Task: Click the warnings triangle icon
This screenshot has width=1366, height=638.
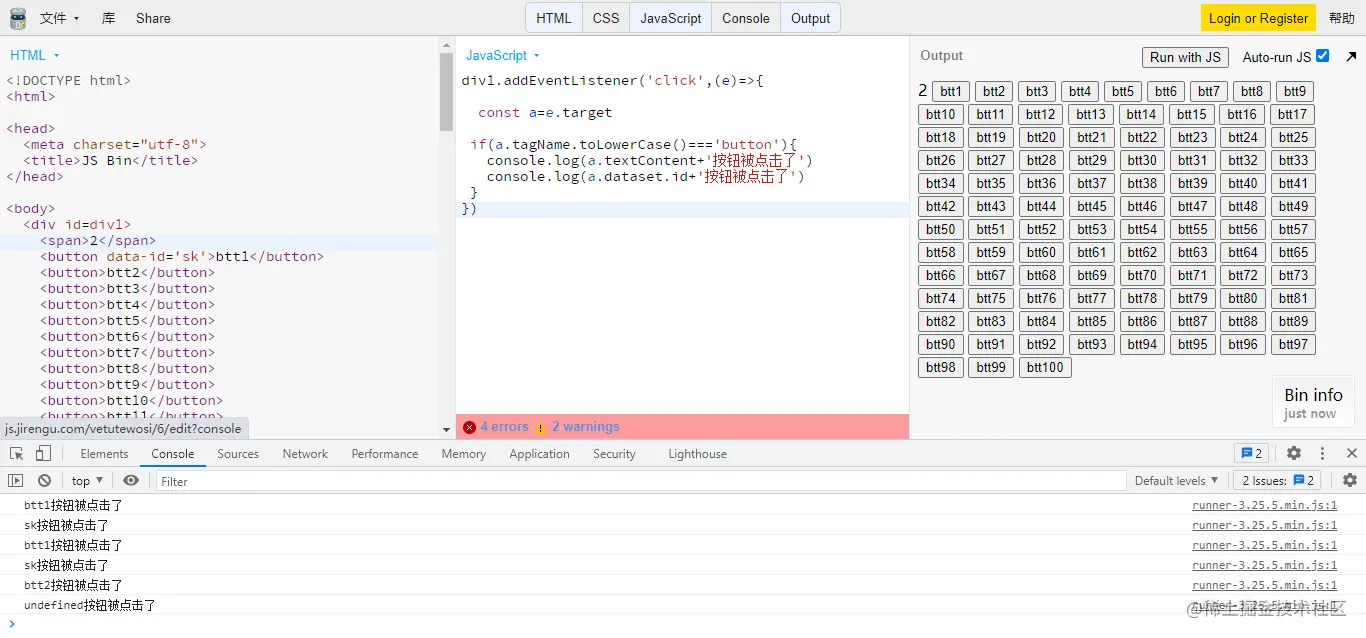Action: point(541,427)
